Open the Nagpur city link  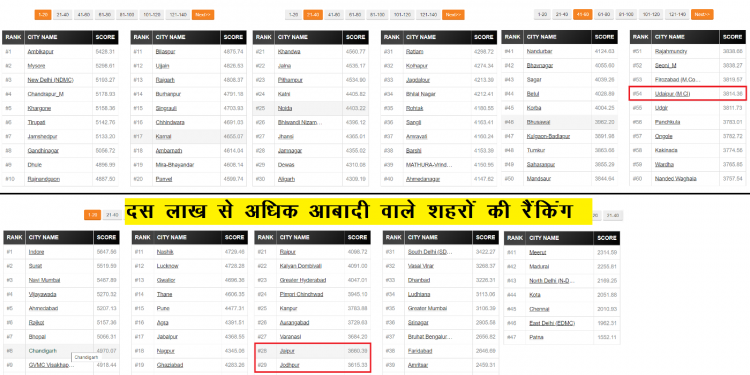[165, 351]
